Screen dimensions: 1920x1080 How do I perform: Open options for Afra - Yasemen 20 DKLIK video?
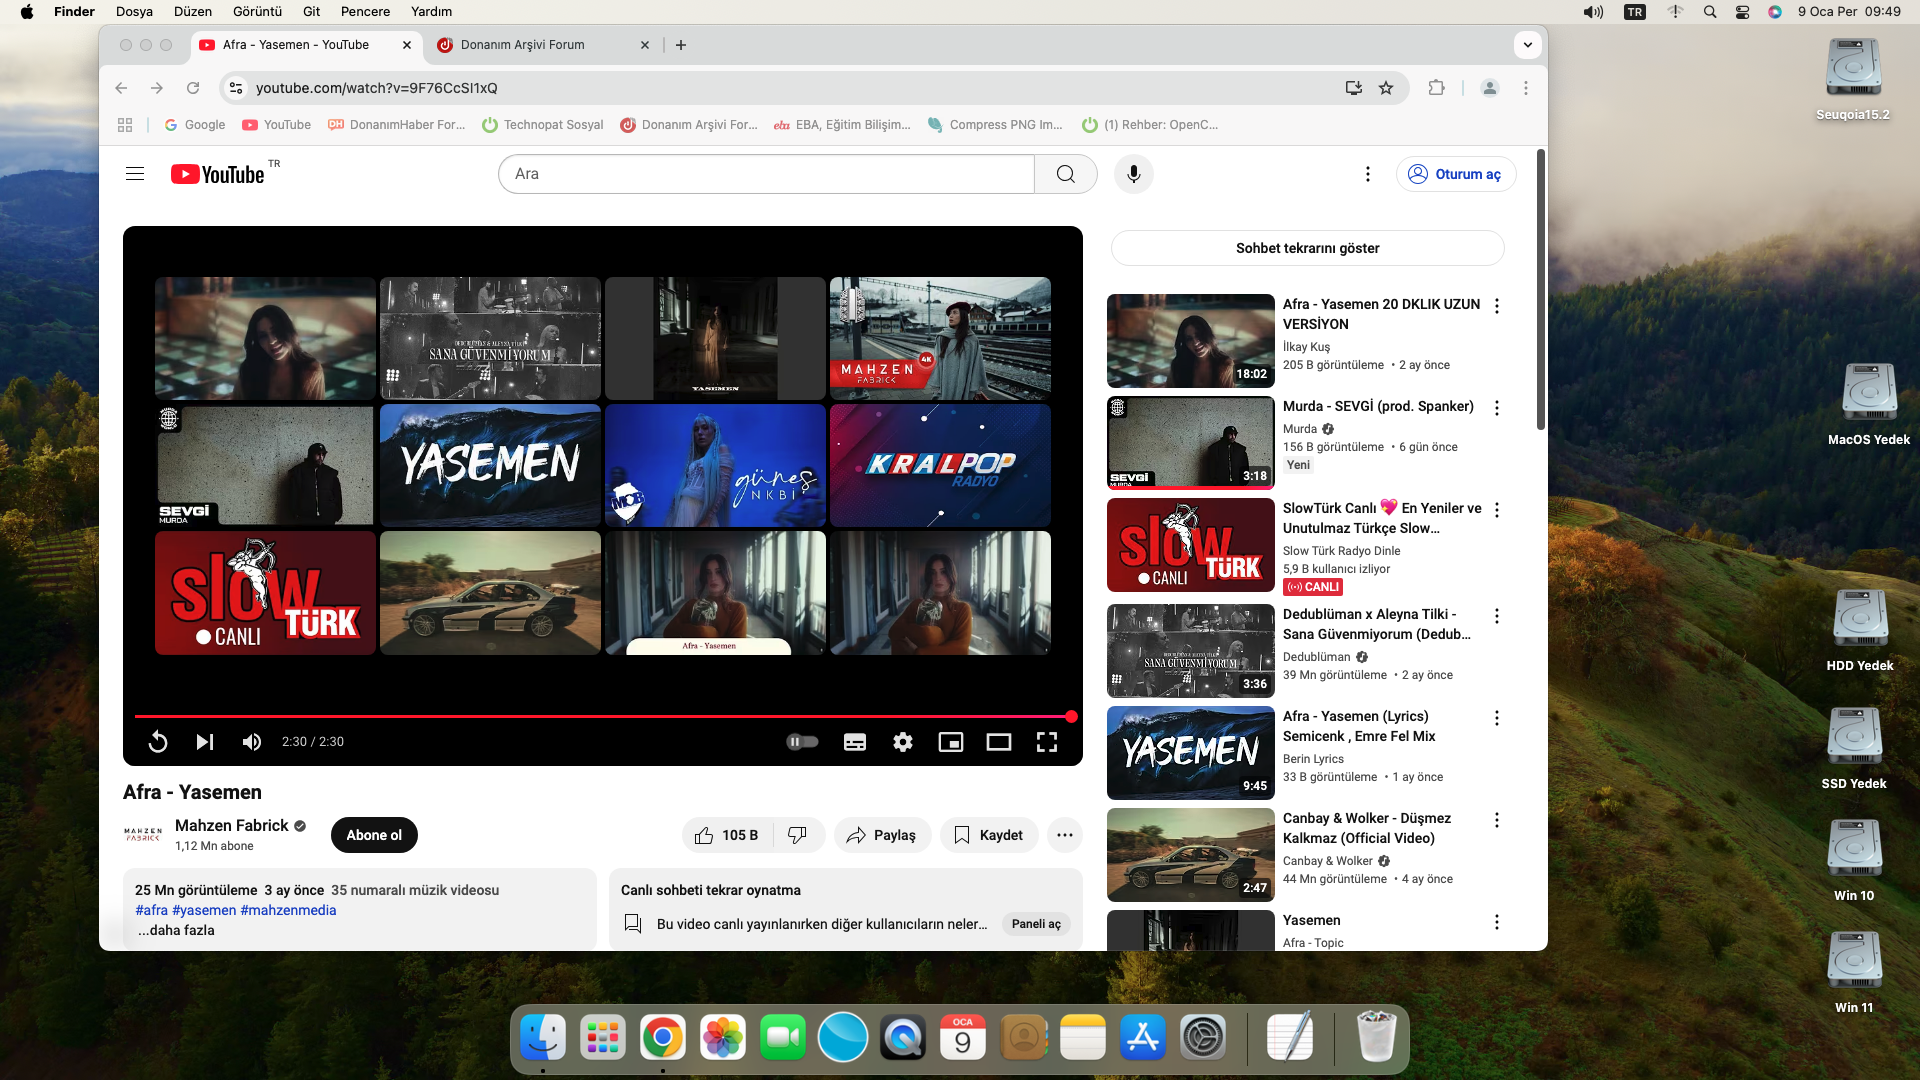1496,306
